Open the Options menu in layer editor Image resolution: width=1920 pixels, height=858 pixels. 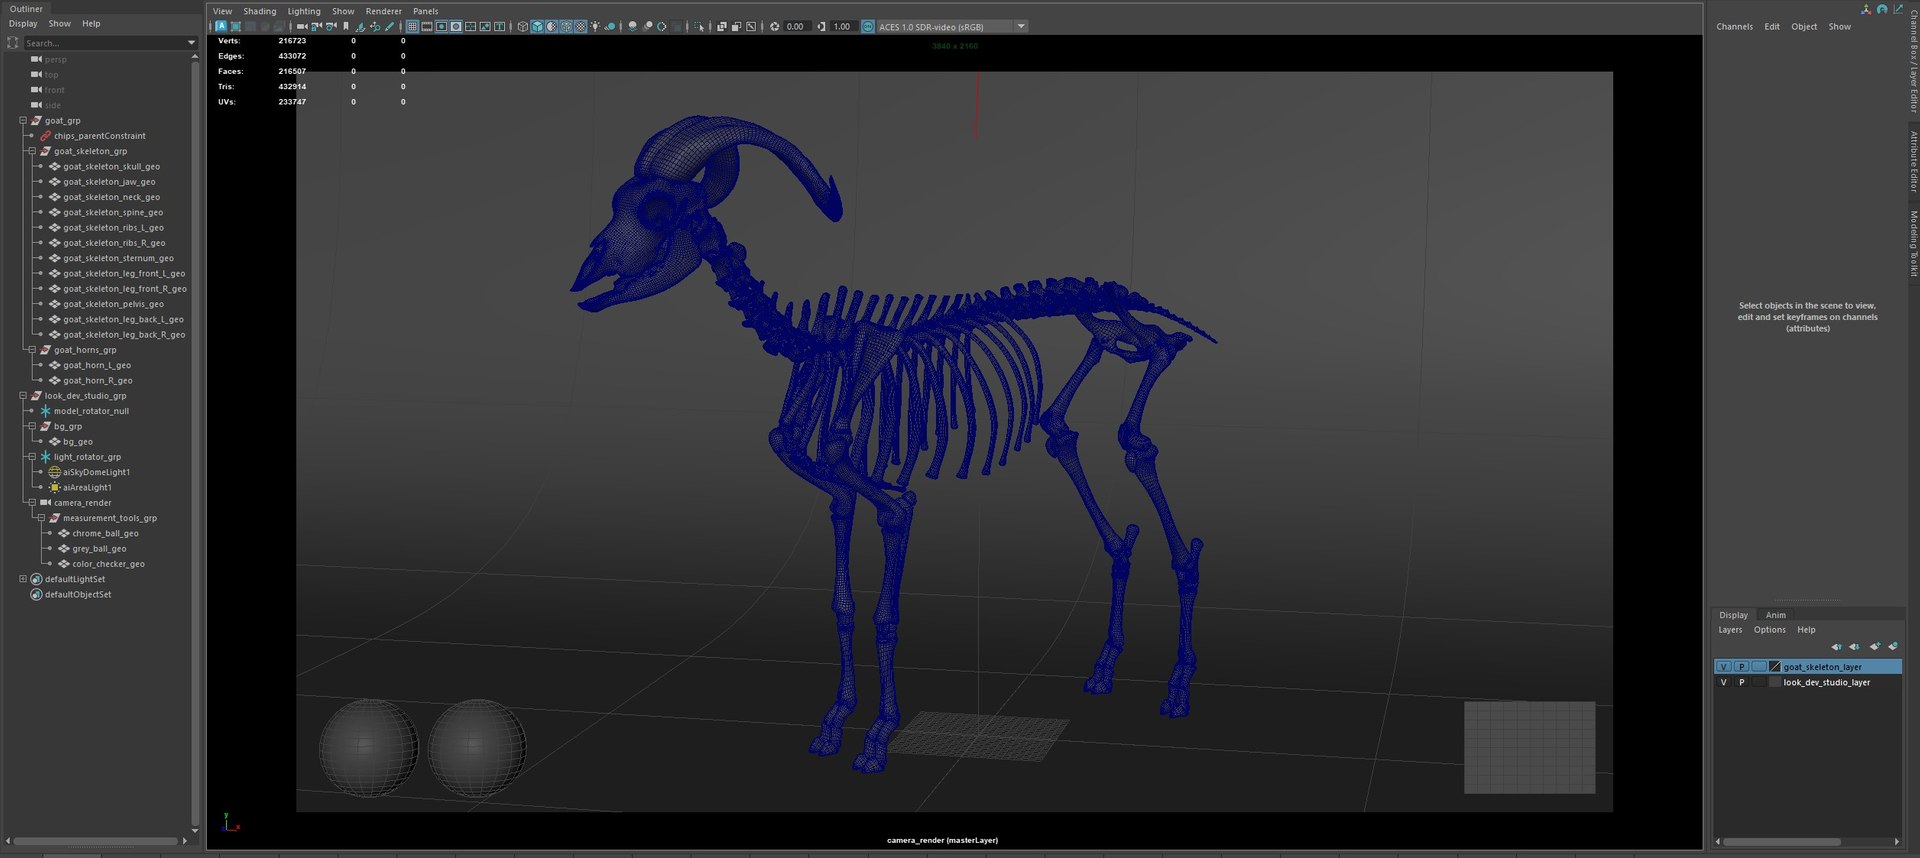tap(1769, 630)
